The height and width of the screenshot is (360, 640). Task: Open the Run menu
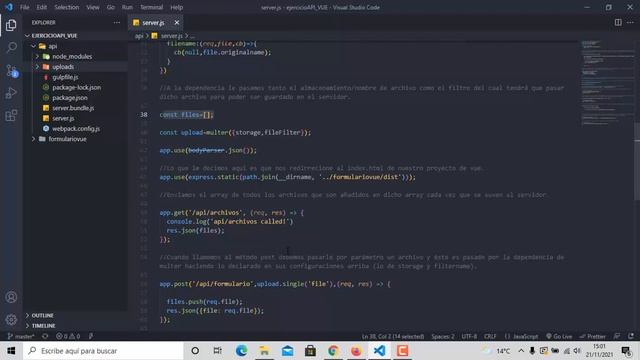click(x=127, y=7)
